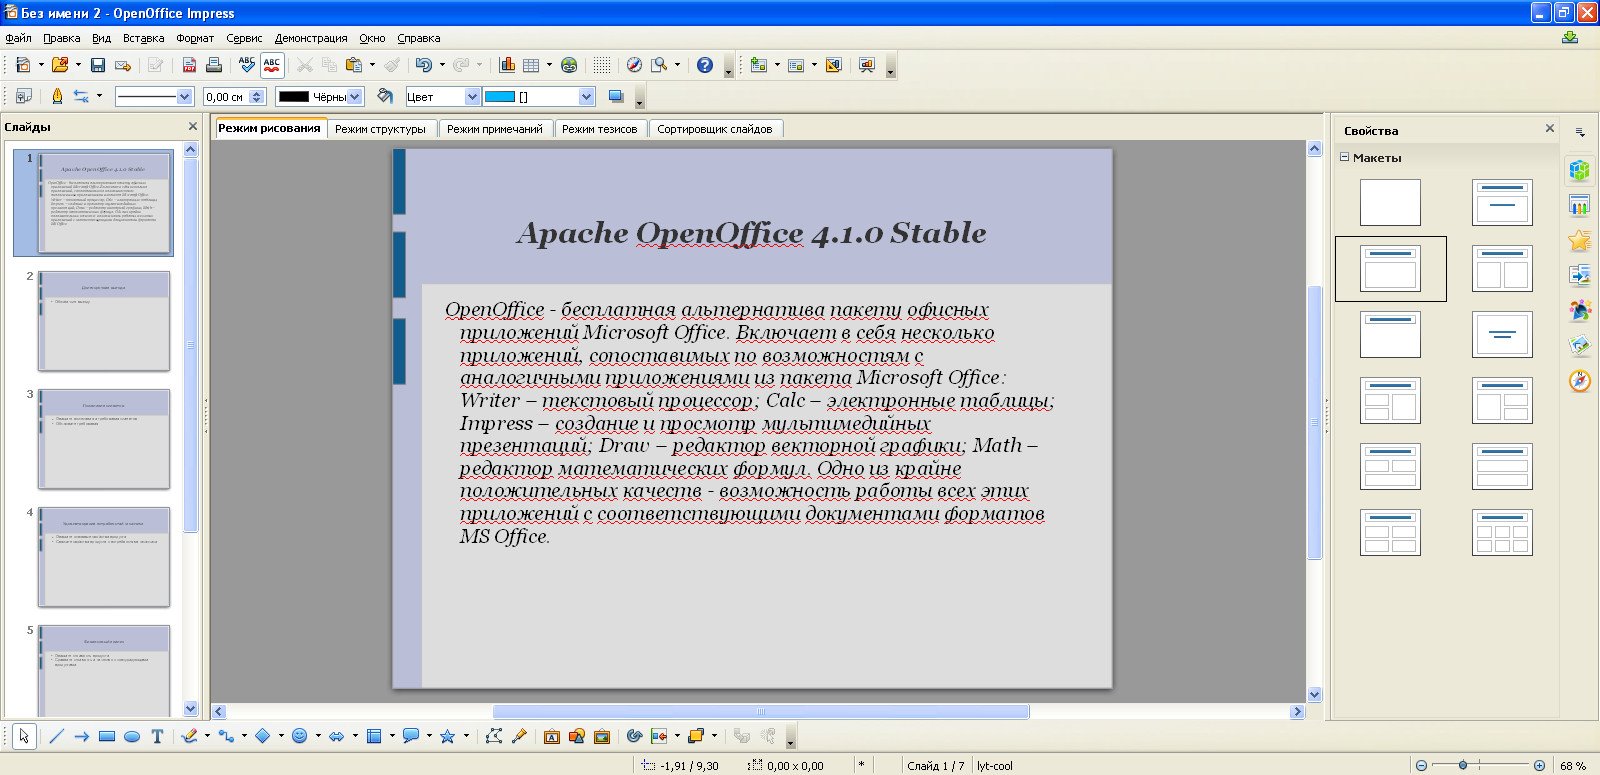
Task: Select the Ellipse drawing tool
Action: click(x=132, y=737)
